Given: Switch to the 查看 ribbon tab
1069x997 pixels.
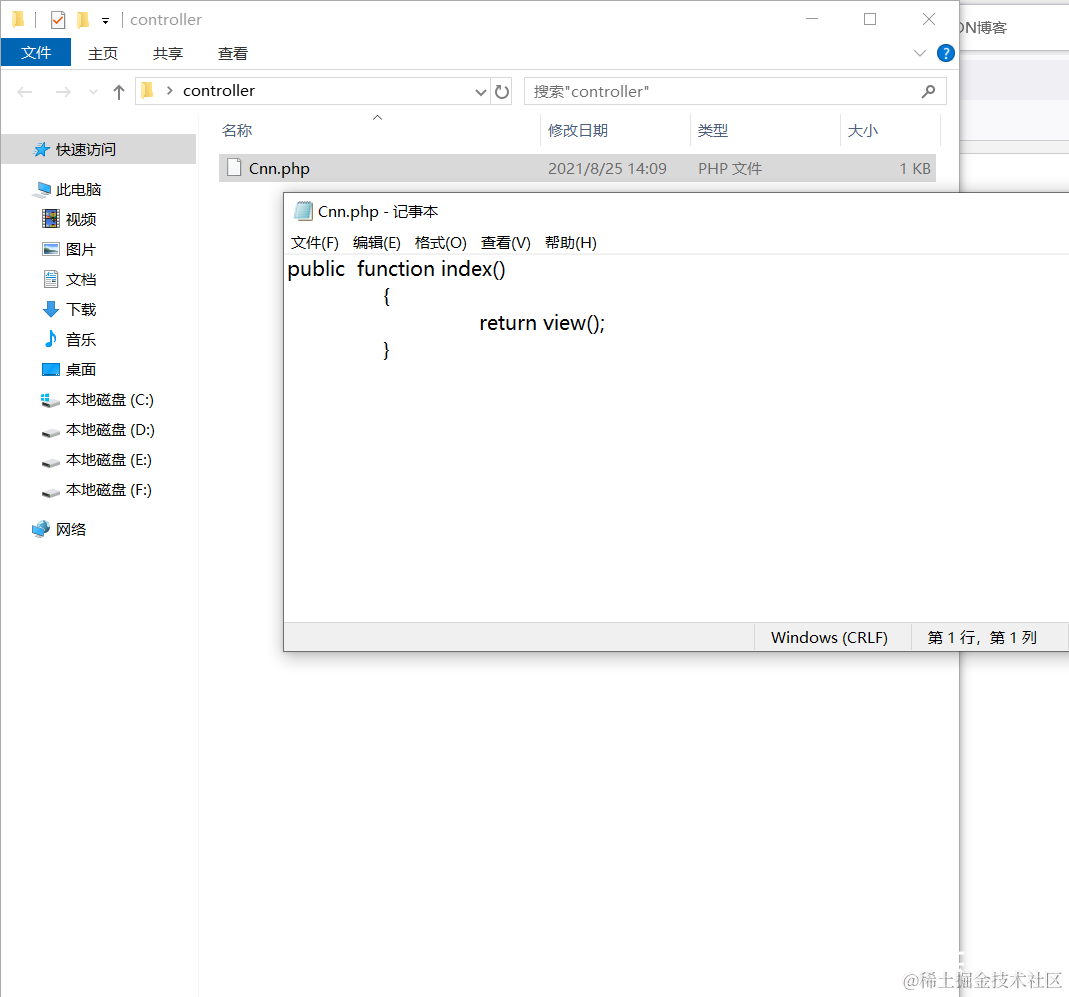Looking at the screenshot, I should 232,53.
